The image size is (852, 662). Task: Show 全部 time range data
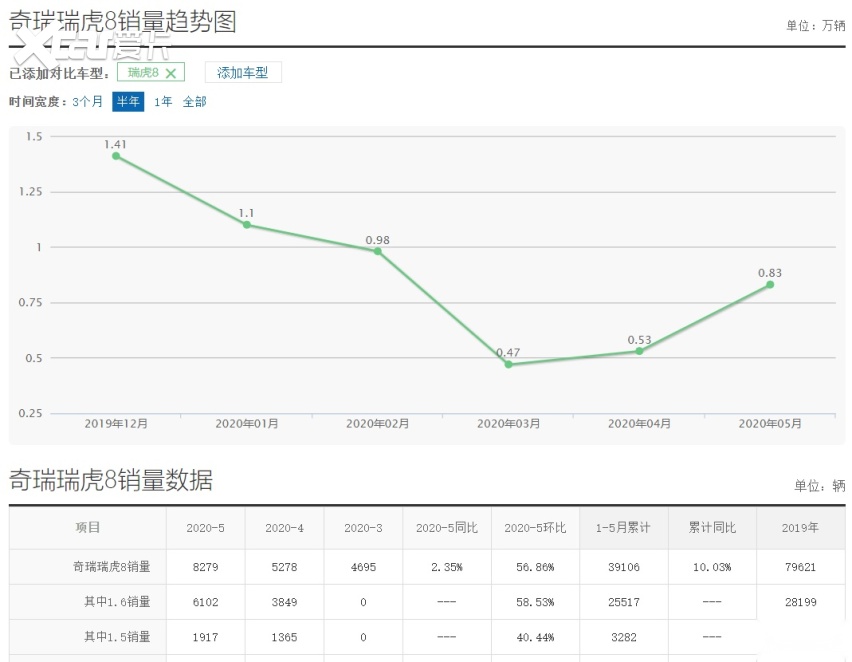[x=195, y=102]
